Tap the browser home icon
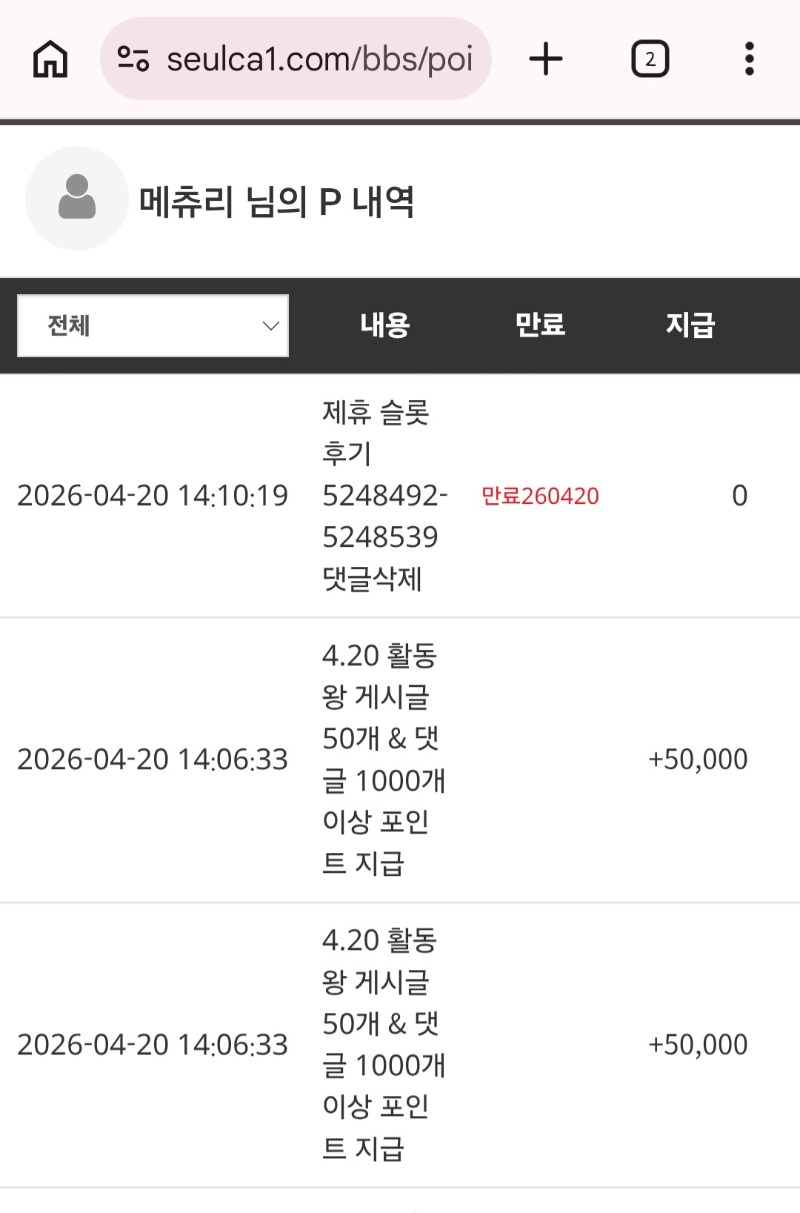This screenshot has width=800, height=1213. [50, 60]
